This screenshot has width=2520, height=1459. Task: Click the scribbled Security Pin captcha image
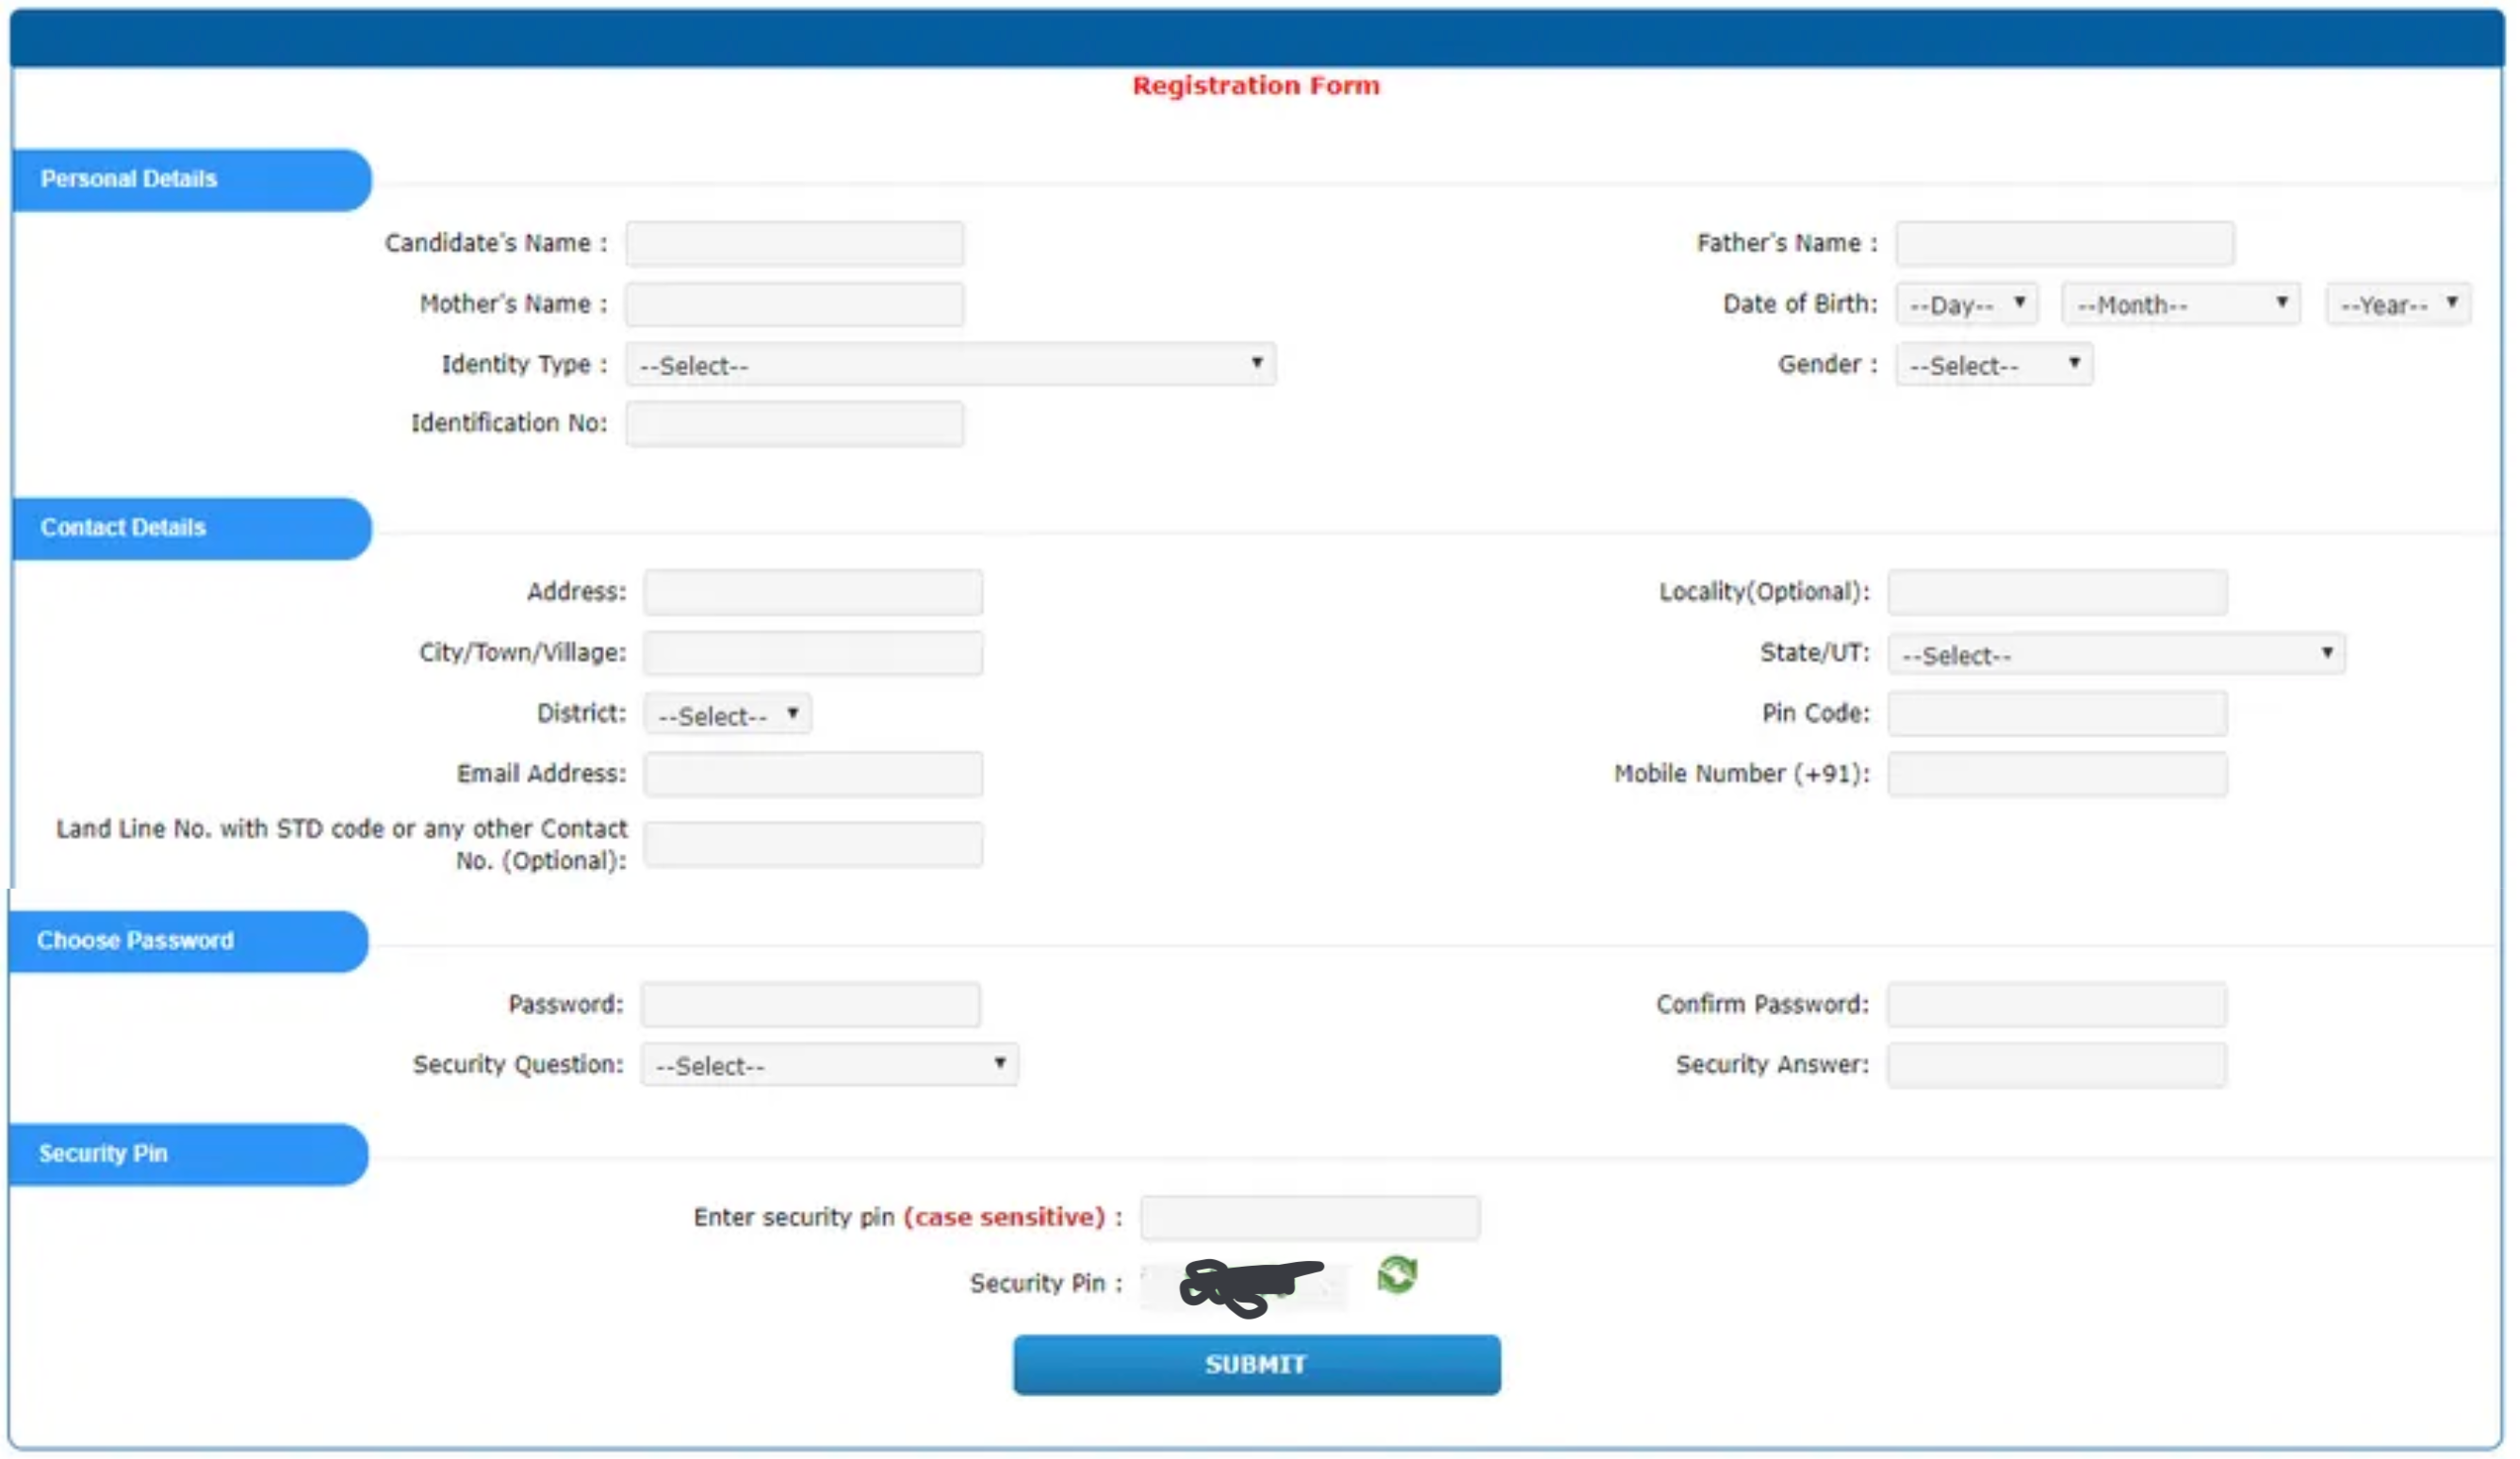(x=1245, y=1286)
